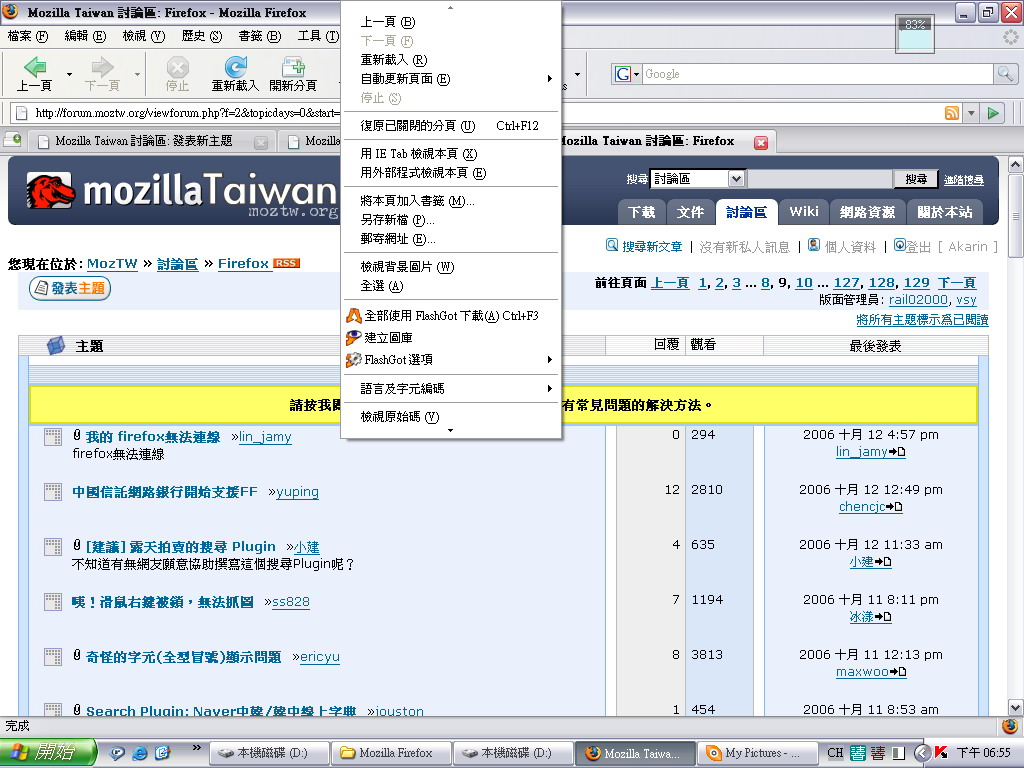Switch to the Wiki site navigation tab
This screenshot has height=768, width=1024.
tap(803, 211)
